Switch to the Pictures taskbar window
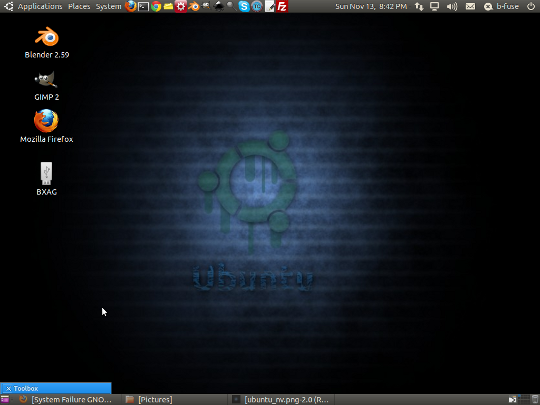 point(174,399)
